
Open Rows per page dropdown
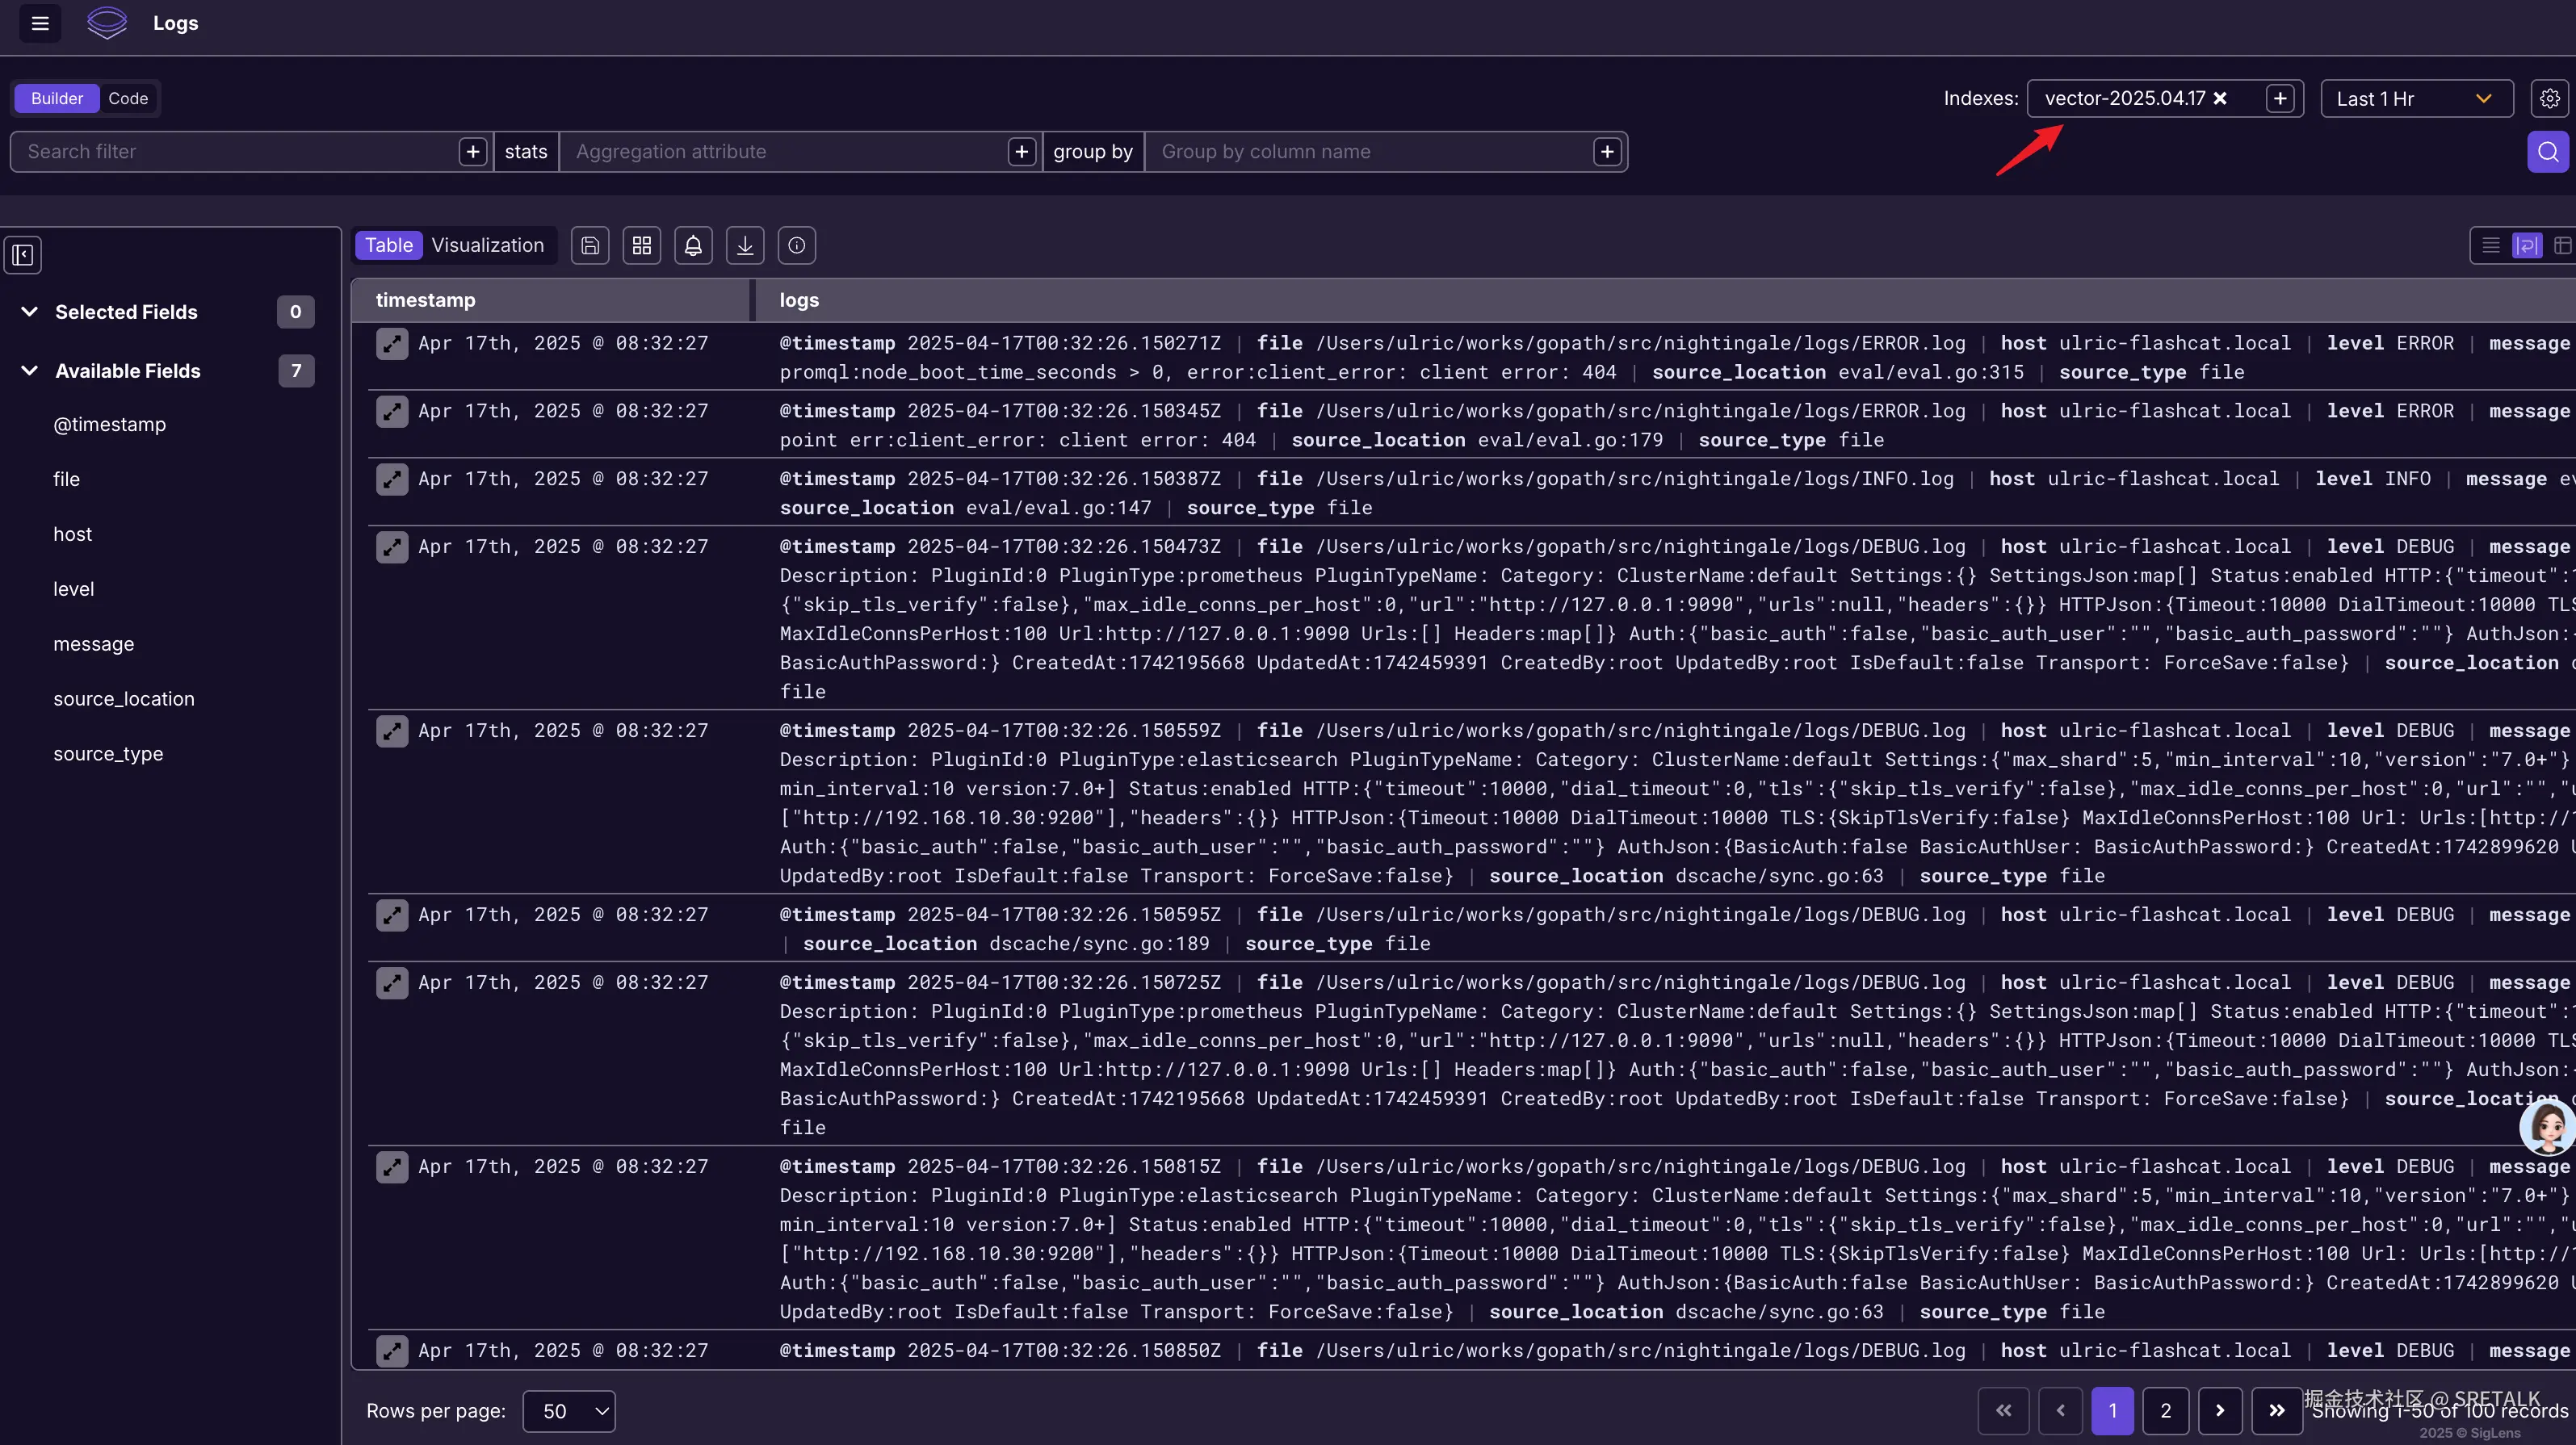[x=569, y=1411]
